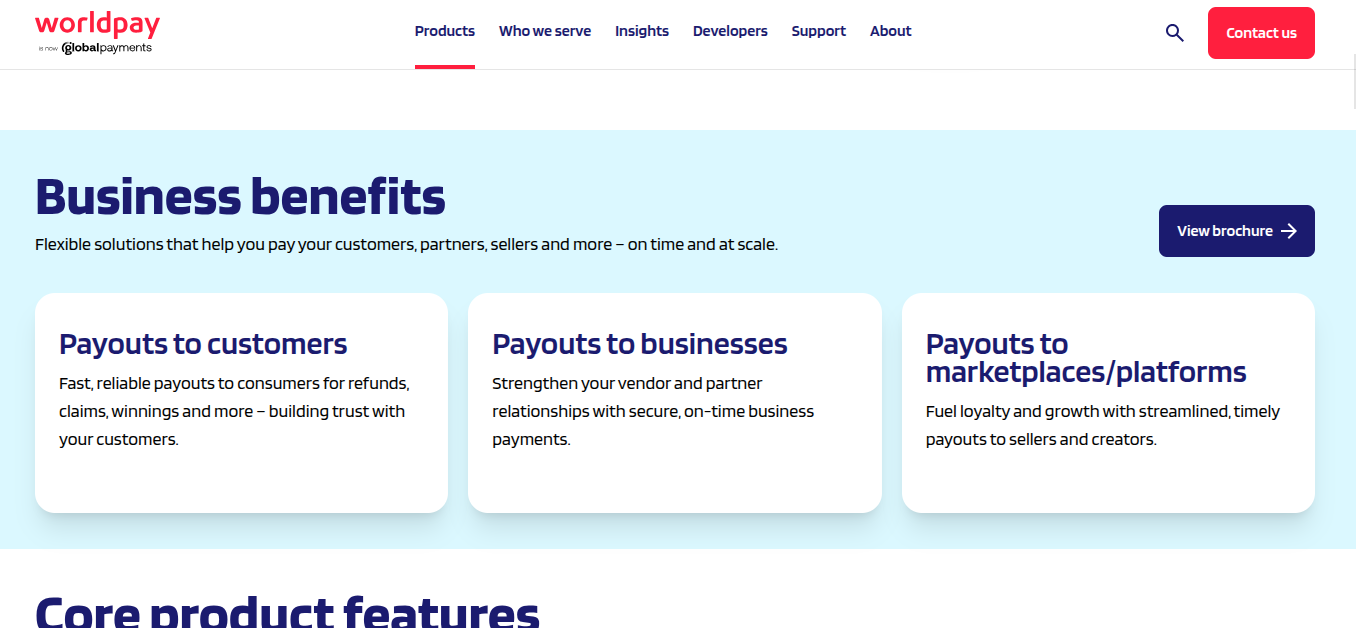Click the red Contact us button
The image size is (1356, 628).
(1261, 33)
